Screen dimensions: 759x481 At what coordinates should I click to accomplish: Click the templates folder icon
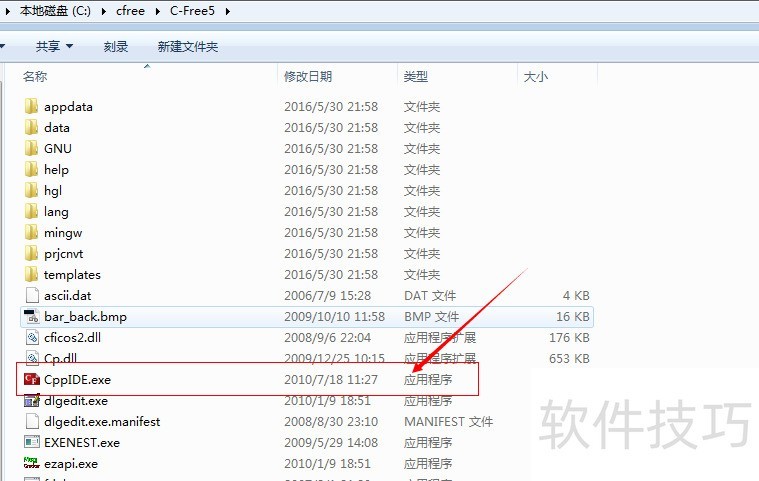tap(31, 274)
